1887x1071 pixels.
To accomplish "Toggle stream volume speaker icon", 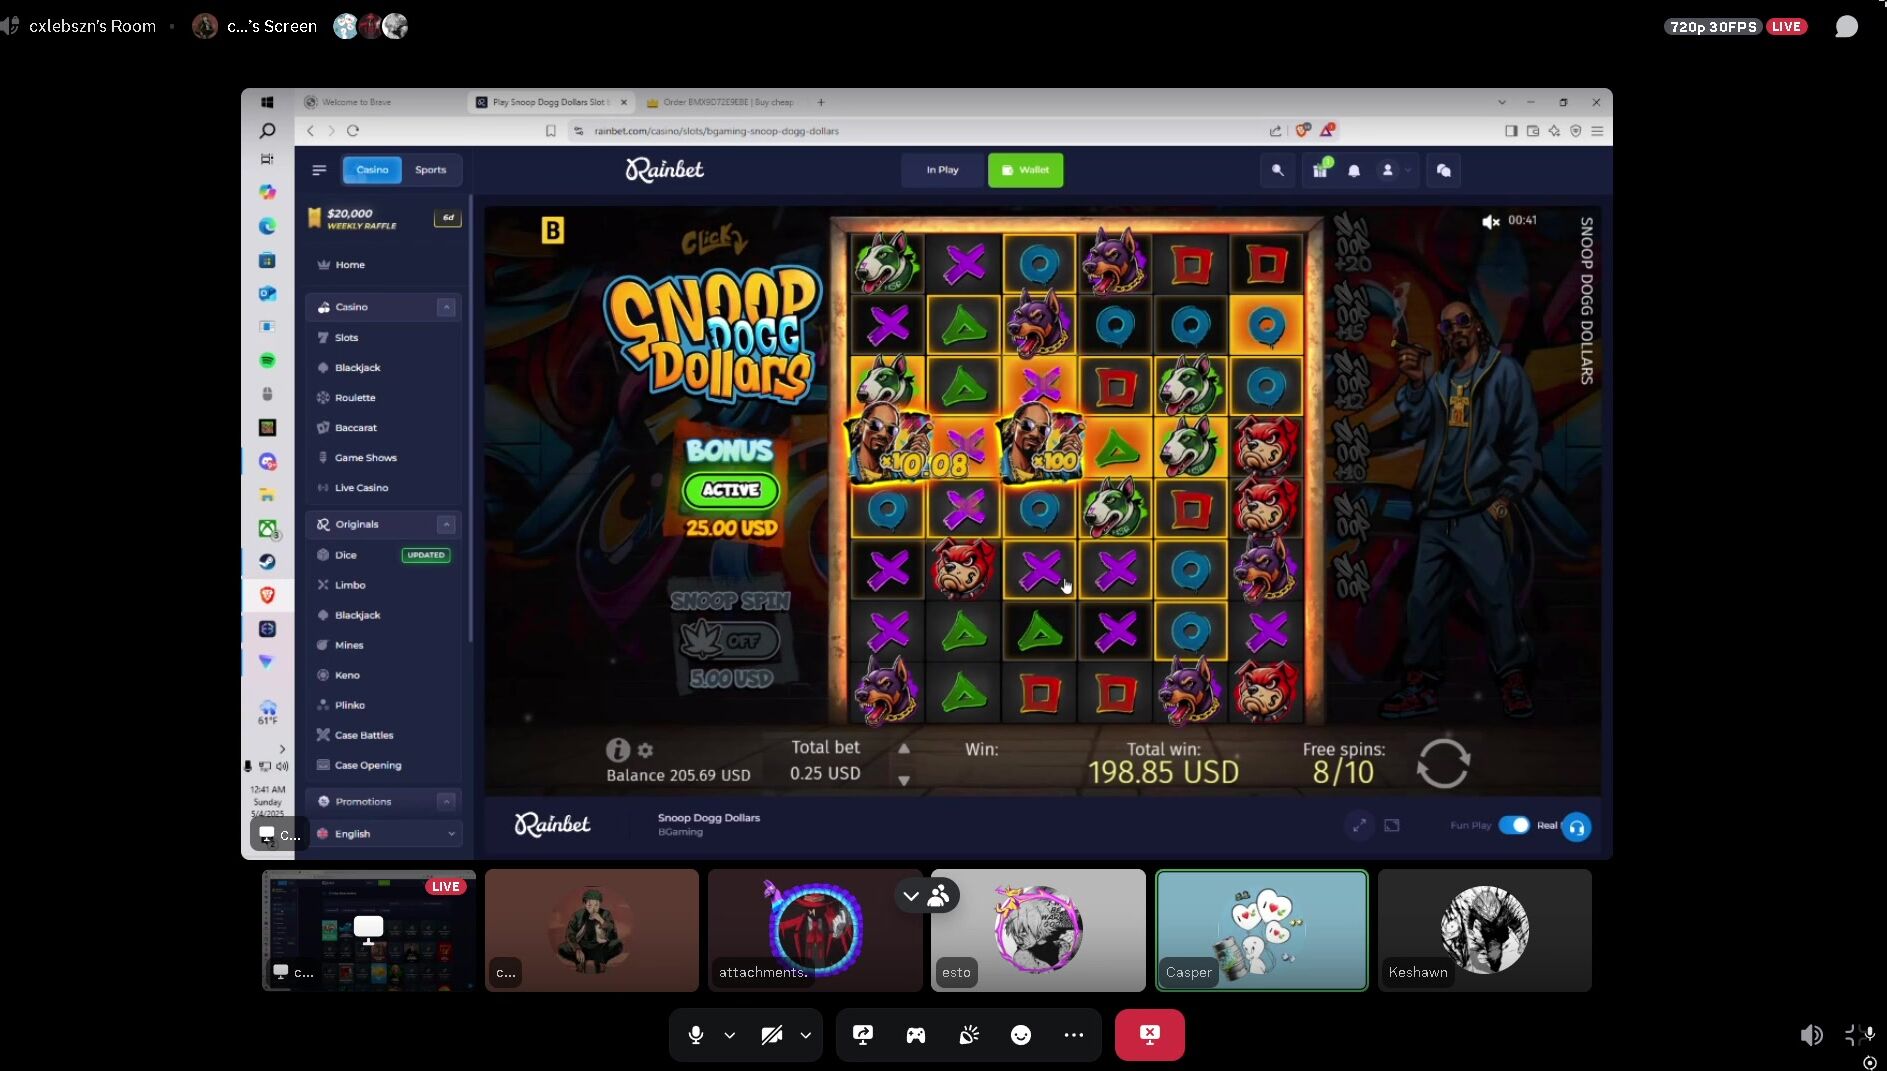I will [x=1811, y=1035].
